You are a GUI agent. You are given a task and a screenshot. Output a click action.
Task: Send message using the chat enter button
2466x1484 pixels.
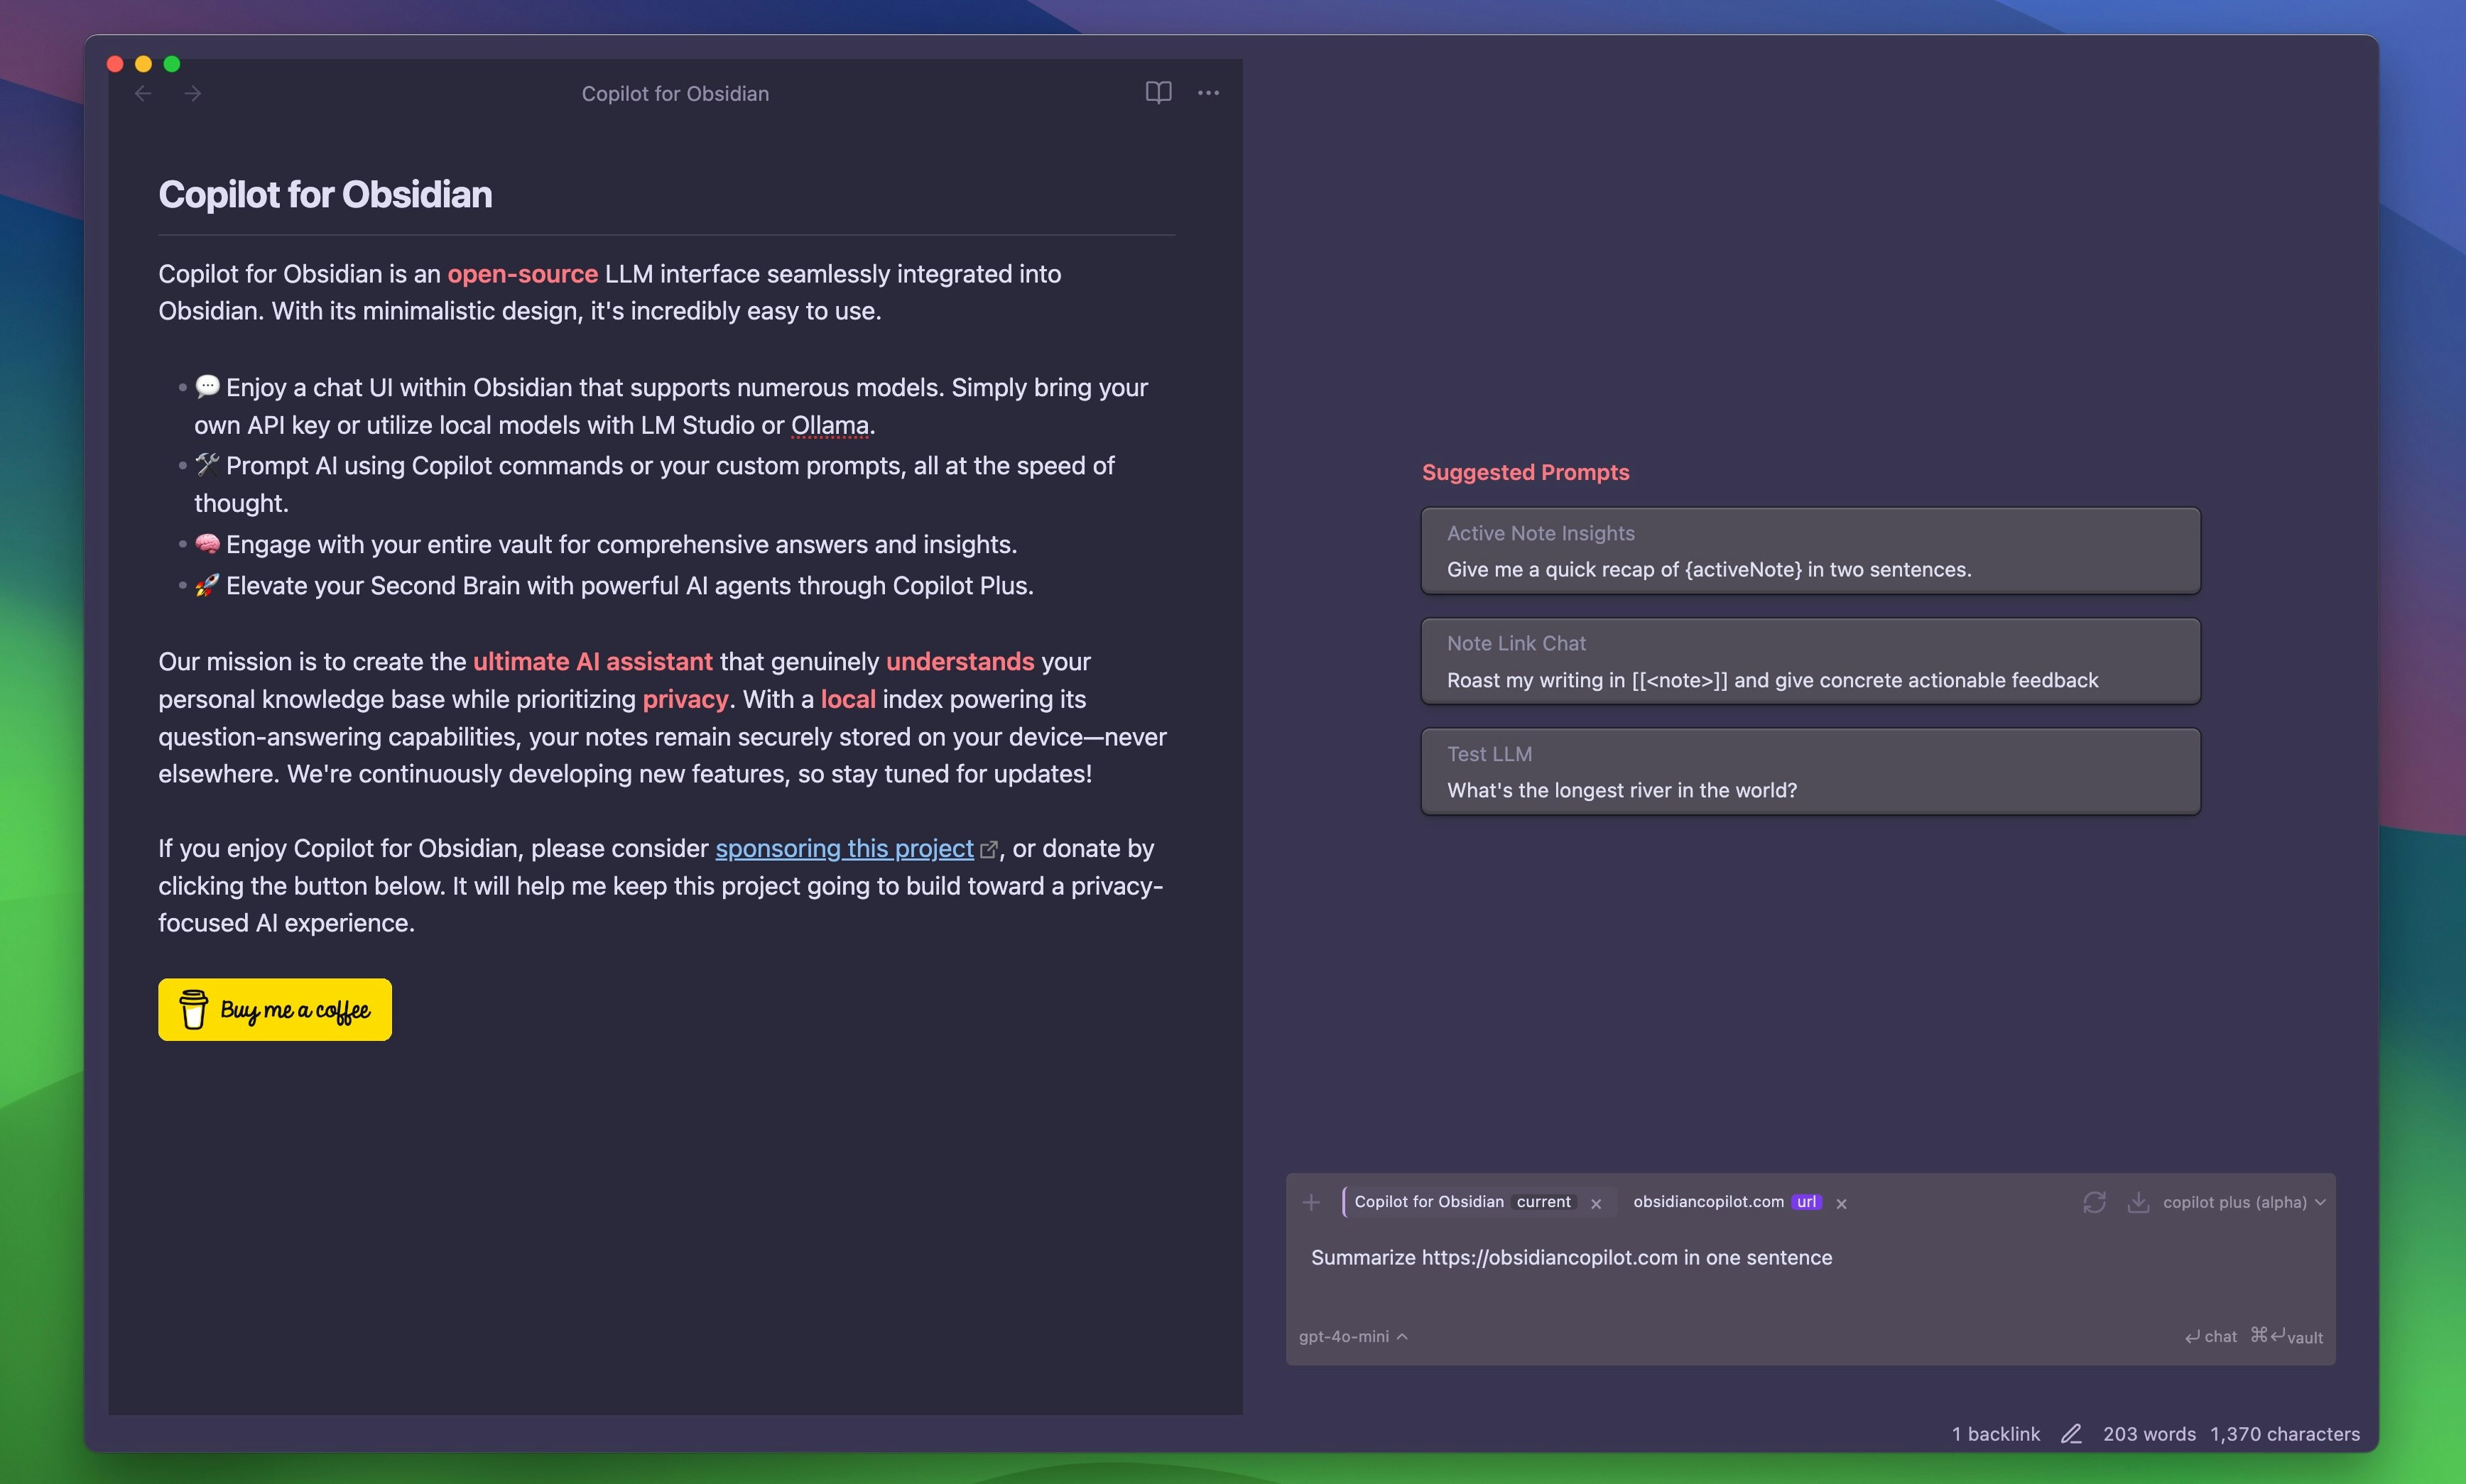pyautogui.click(x=2210, y=1336)
